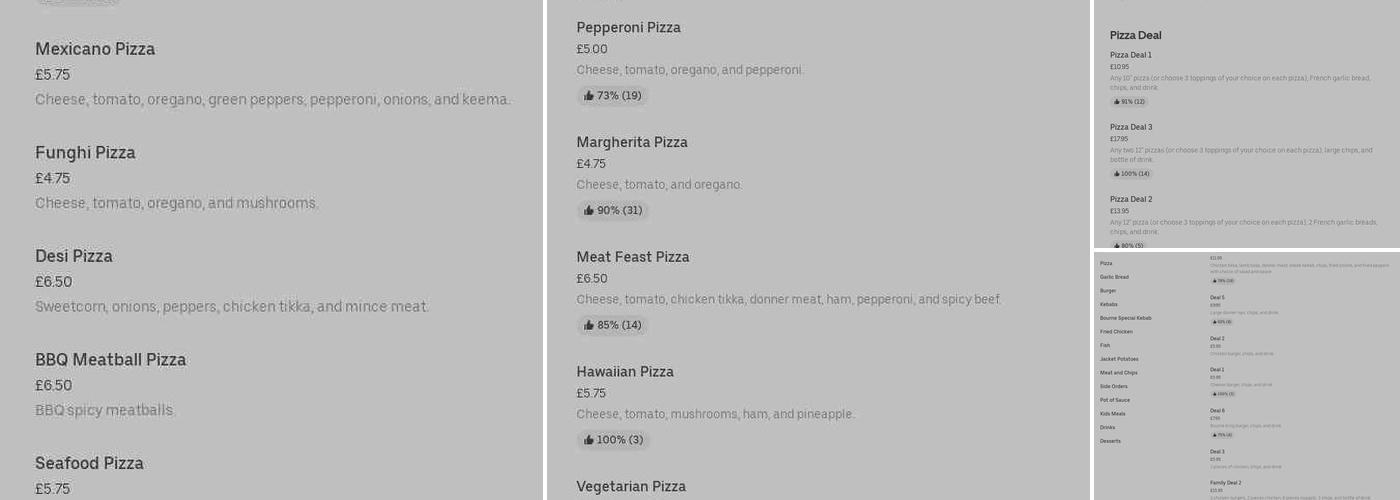Click the thumbs-up rating under Deal 5
This screenshot has height=500, width=1400.
[x=1221, y=322]
